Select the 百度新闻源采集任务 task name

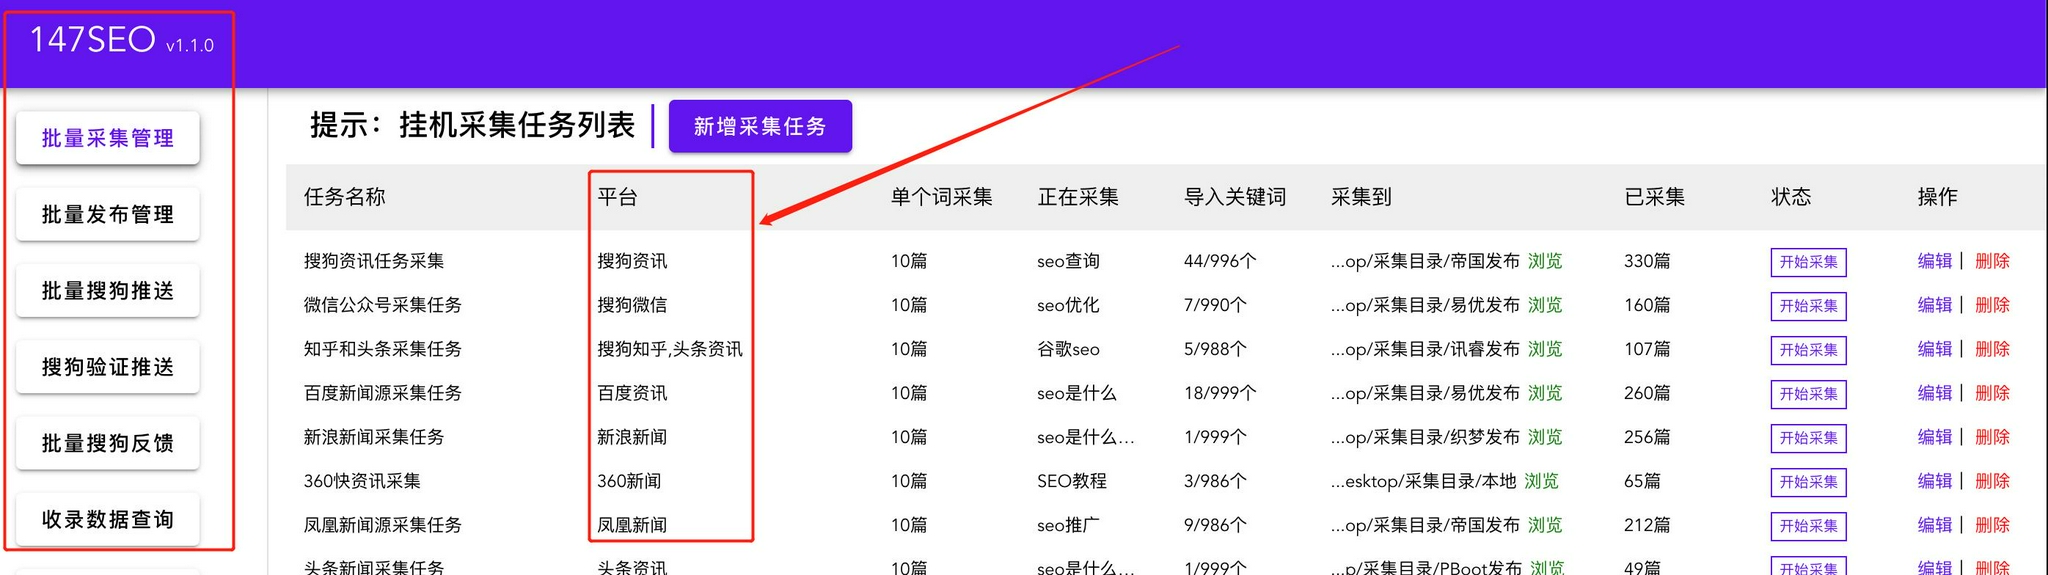click(383, 393)
